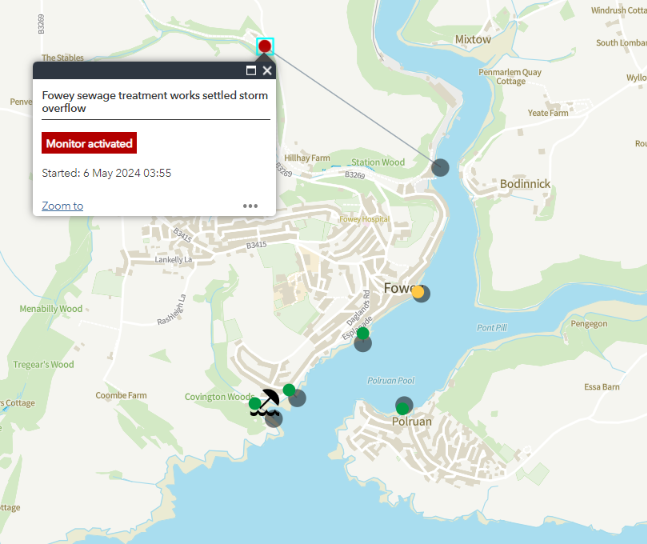Maximize the popup info window
The width and height of the screenshot is (647, 544).
(x=251, y=71)
